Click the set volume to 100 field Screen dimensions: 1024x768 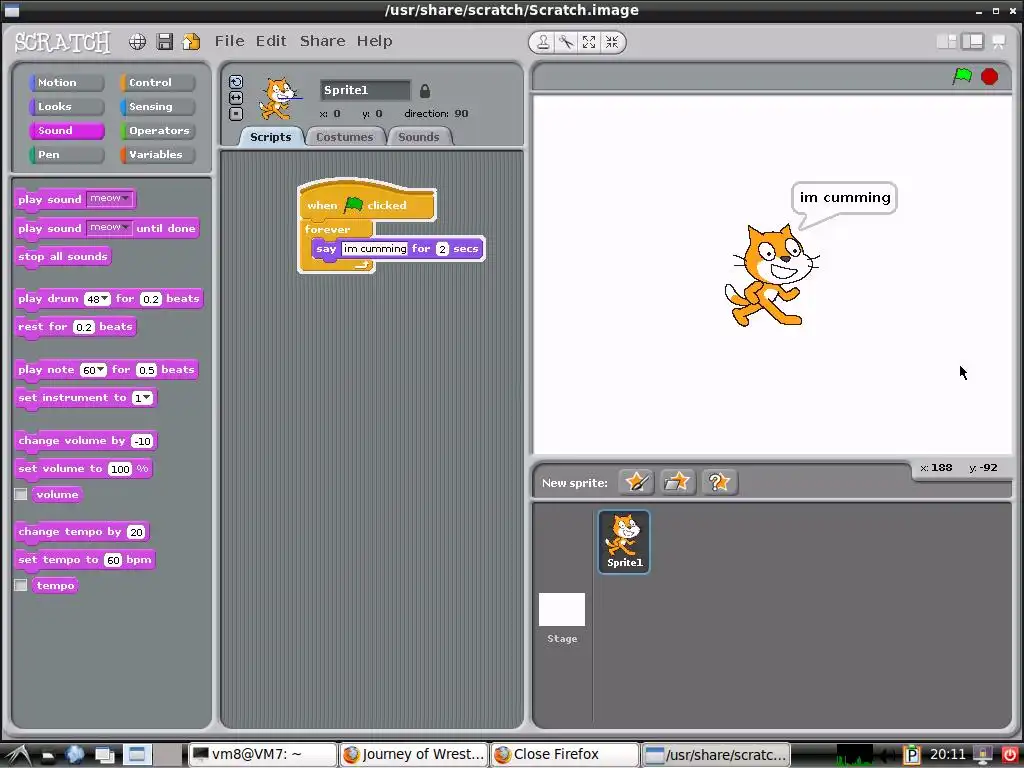click(120, 469)
